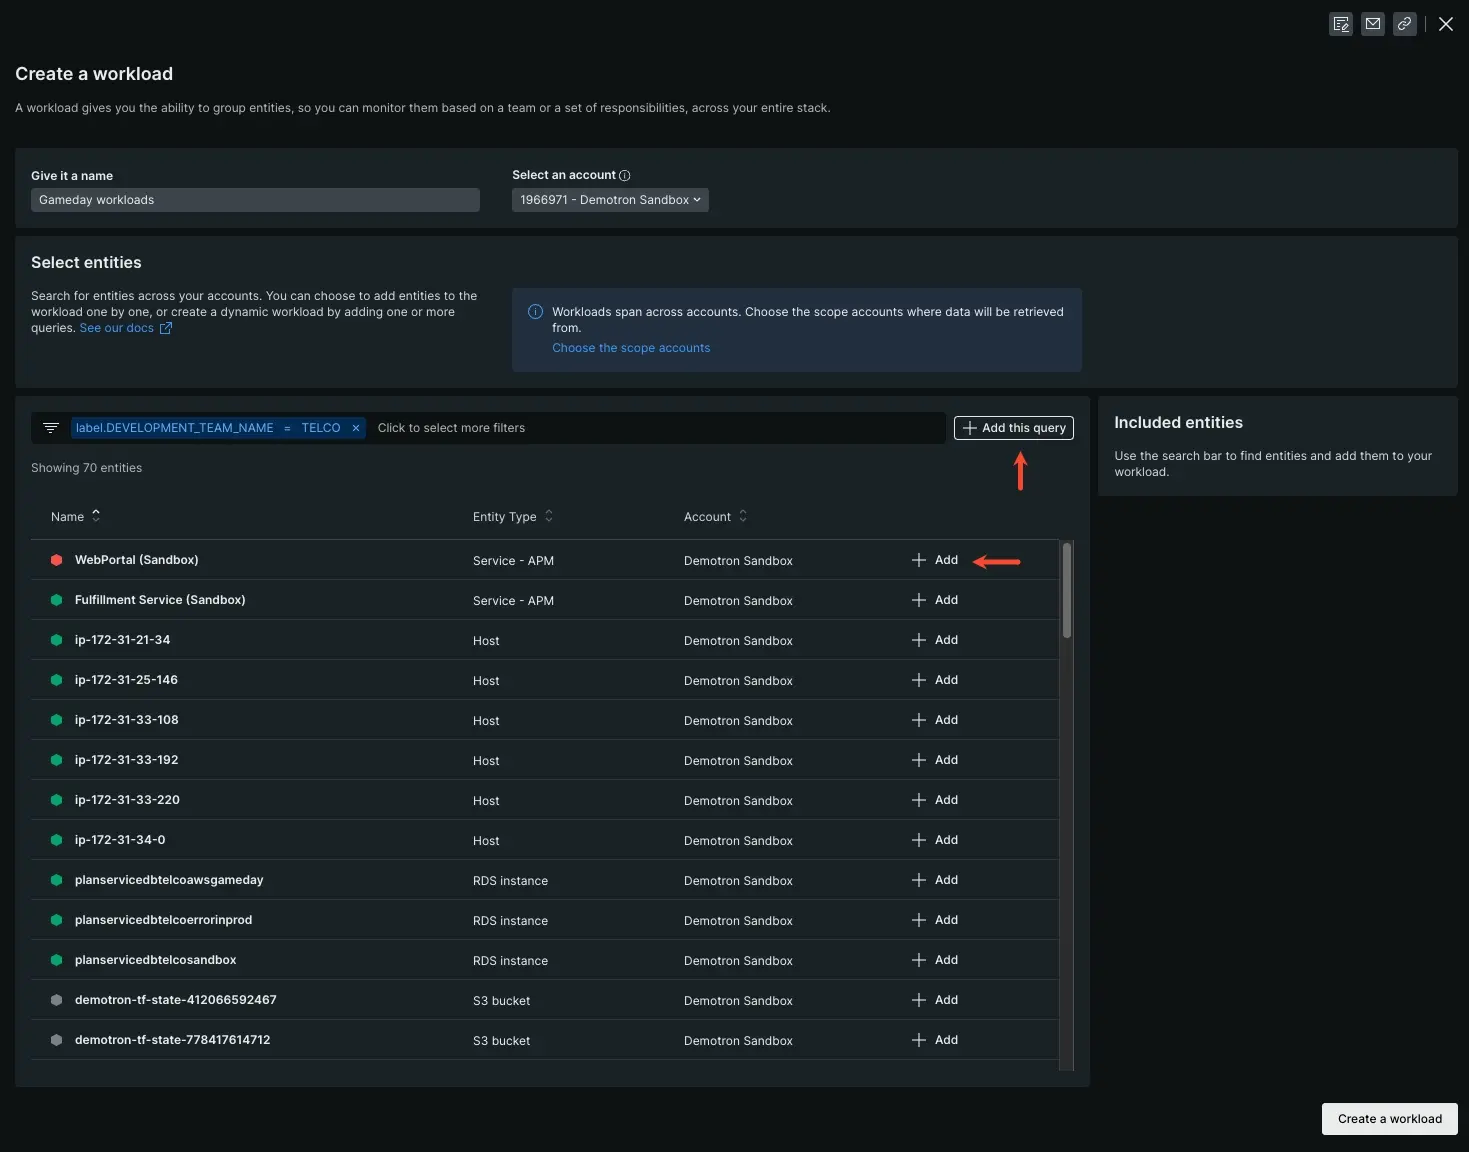The height and width of the screenshot is (1152, 1469).
Task: Add host ip-172-31-33-108 to workload
Action: click(x=935, y=720)
